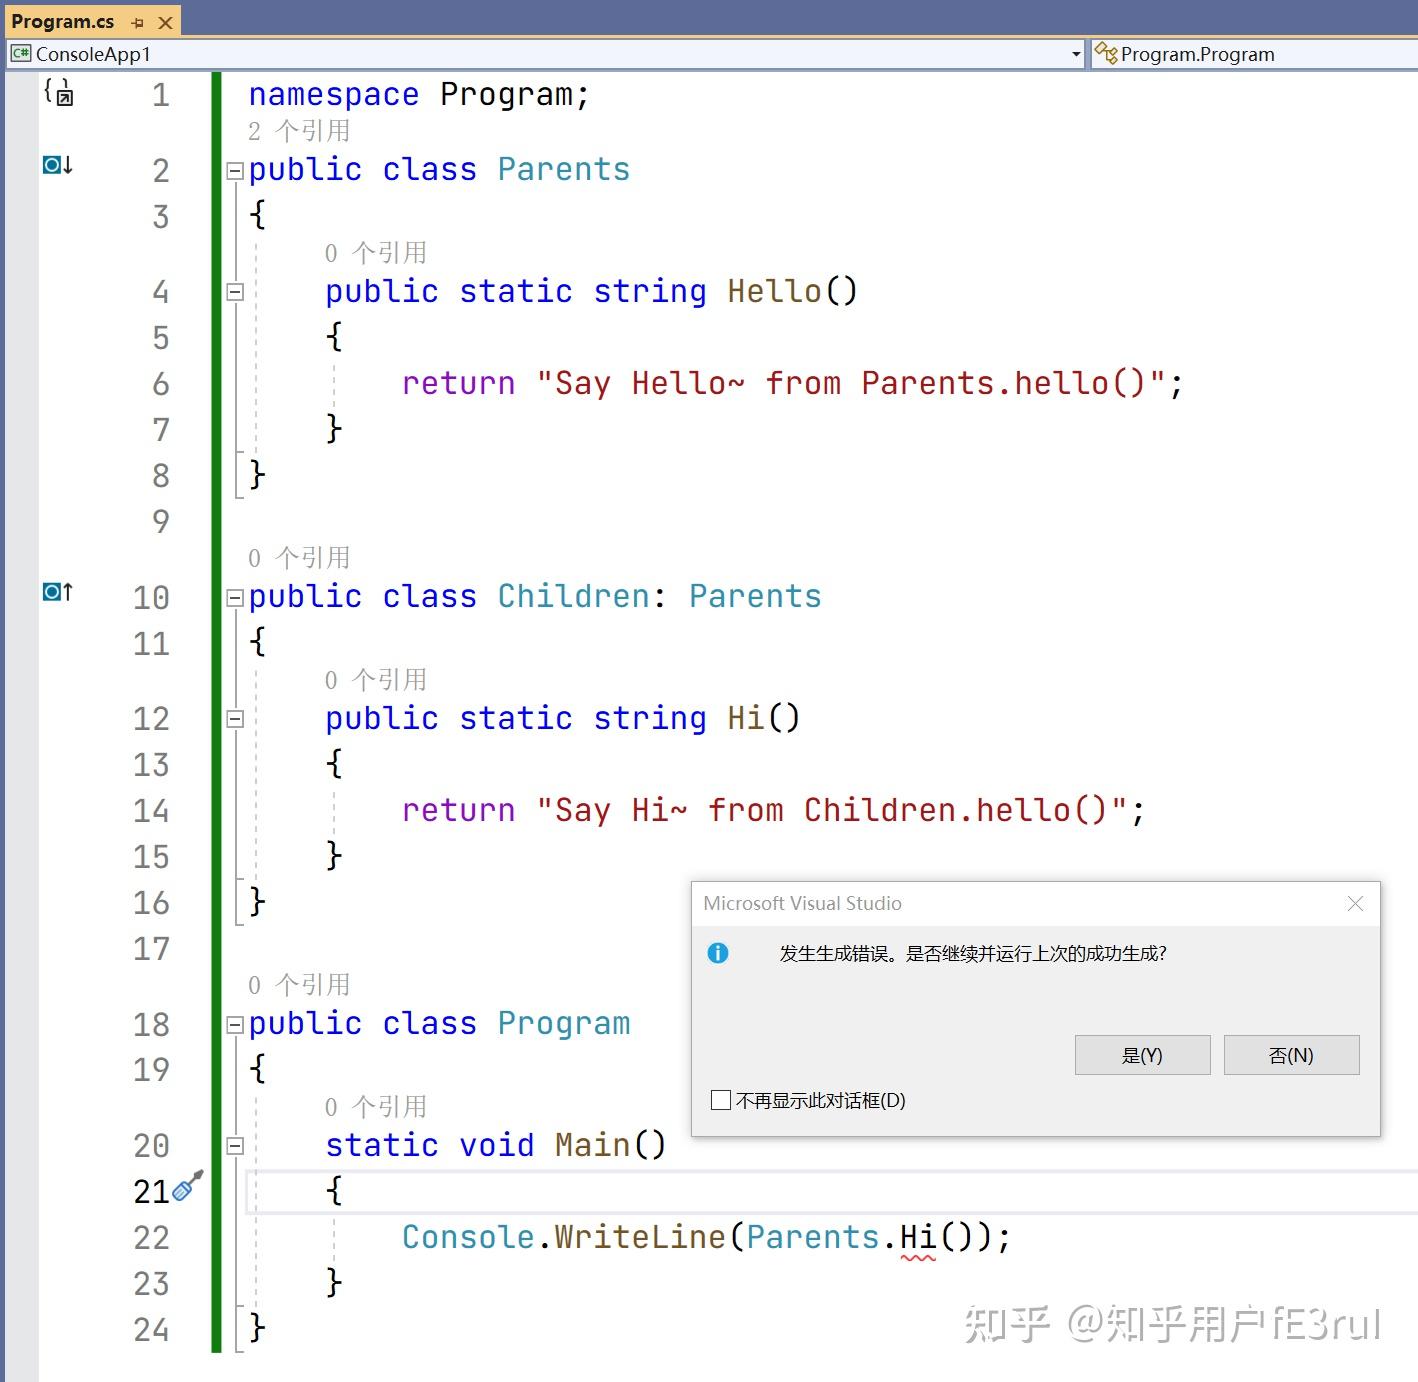The image size is (1418, 1382).
Task: Open the ConsoleApp1 project dropdown arrow
Action: click(1076, 54)
